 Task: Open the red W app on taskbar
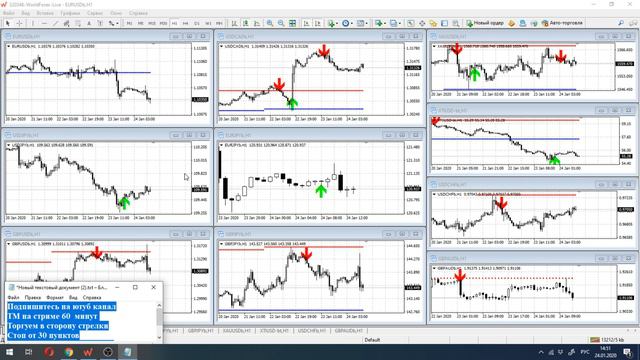(x=88, y=352)
